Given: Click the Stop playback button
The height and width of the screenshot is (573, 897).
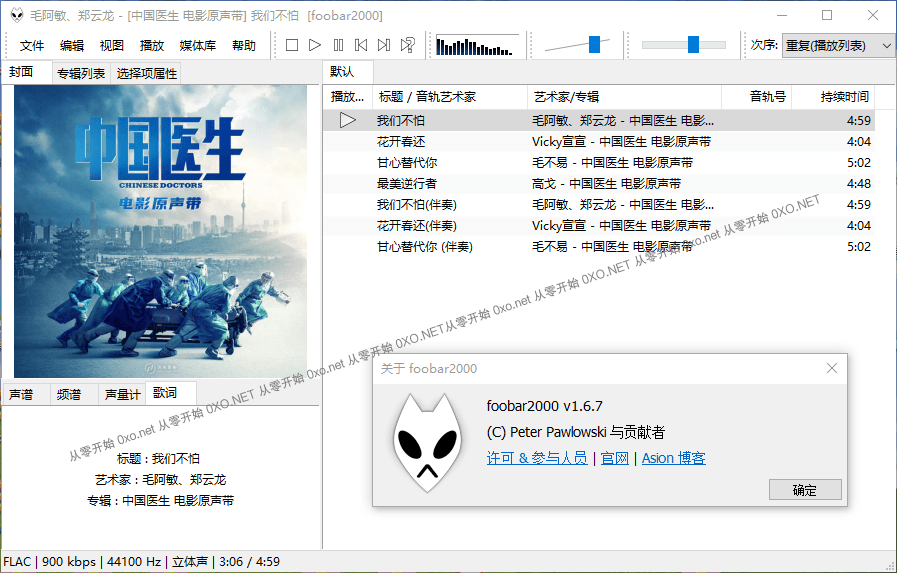Looking at the screenshot, I should tap(292, 45).
